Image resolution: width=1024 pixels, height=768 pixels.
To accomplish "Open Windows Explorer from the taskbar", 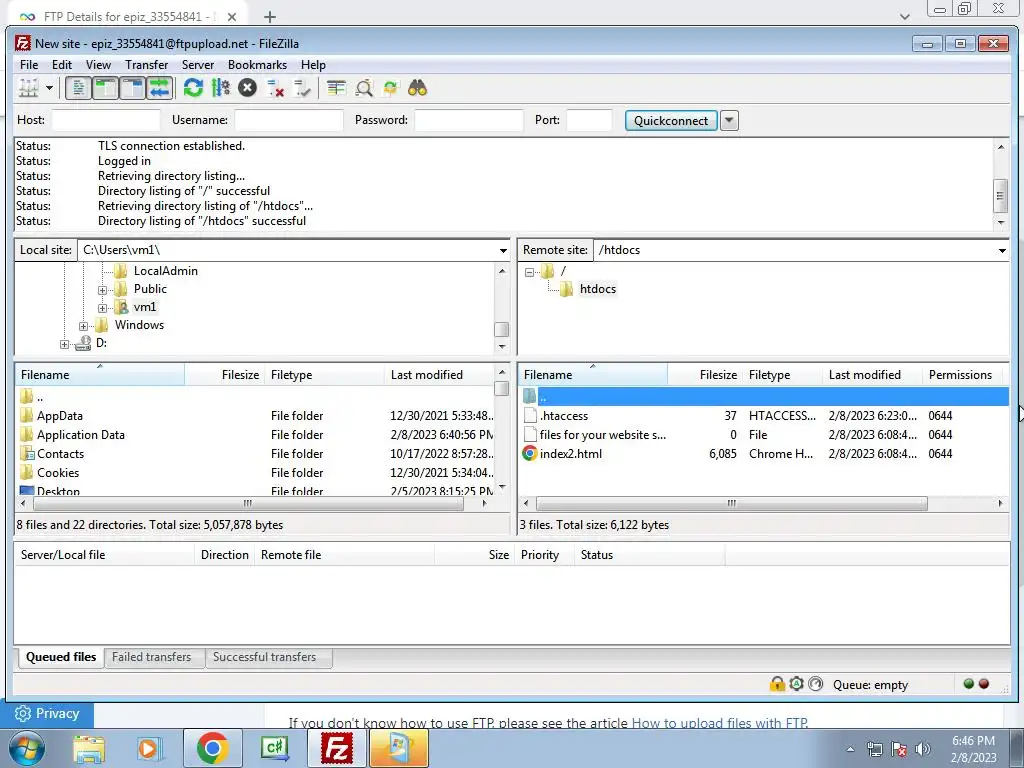I will (89, 748).
